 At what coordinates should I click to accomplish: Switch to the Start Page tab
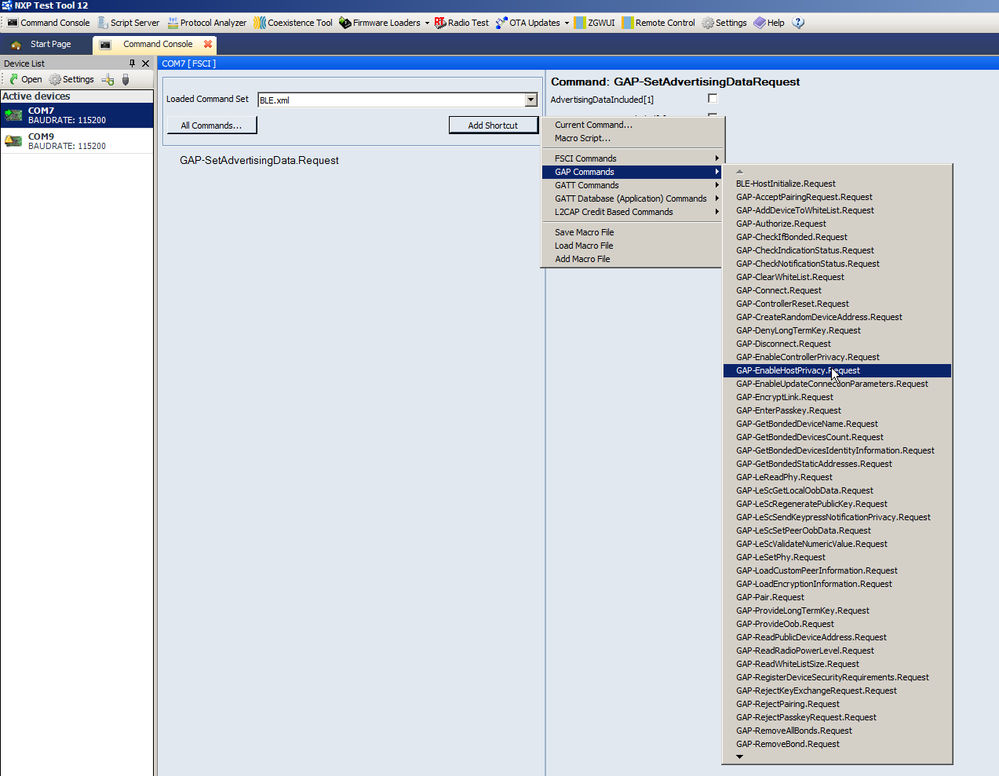pos(42,45)
